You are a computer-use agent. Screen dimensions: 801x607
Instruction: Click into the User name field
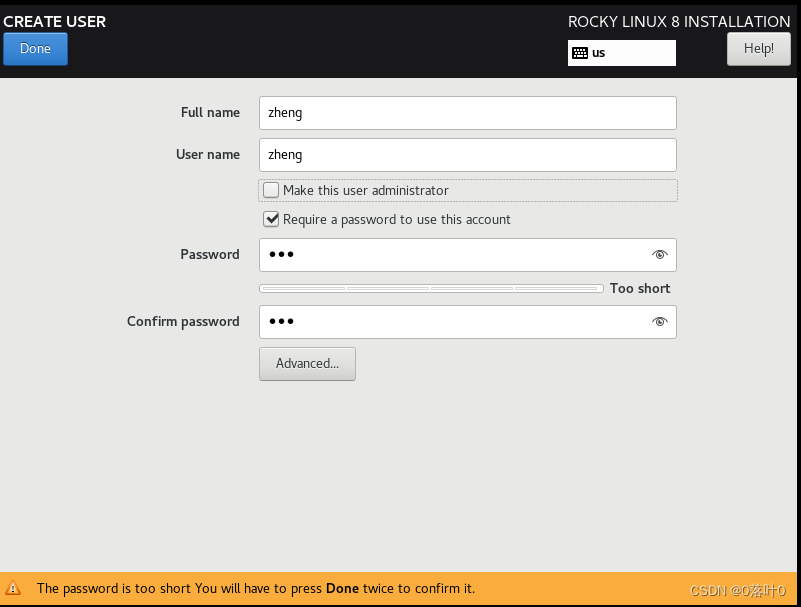pyautogui.click(x=467, y=155)
